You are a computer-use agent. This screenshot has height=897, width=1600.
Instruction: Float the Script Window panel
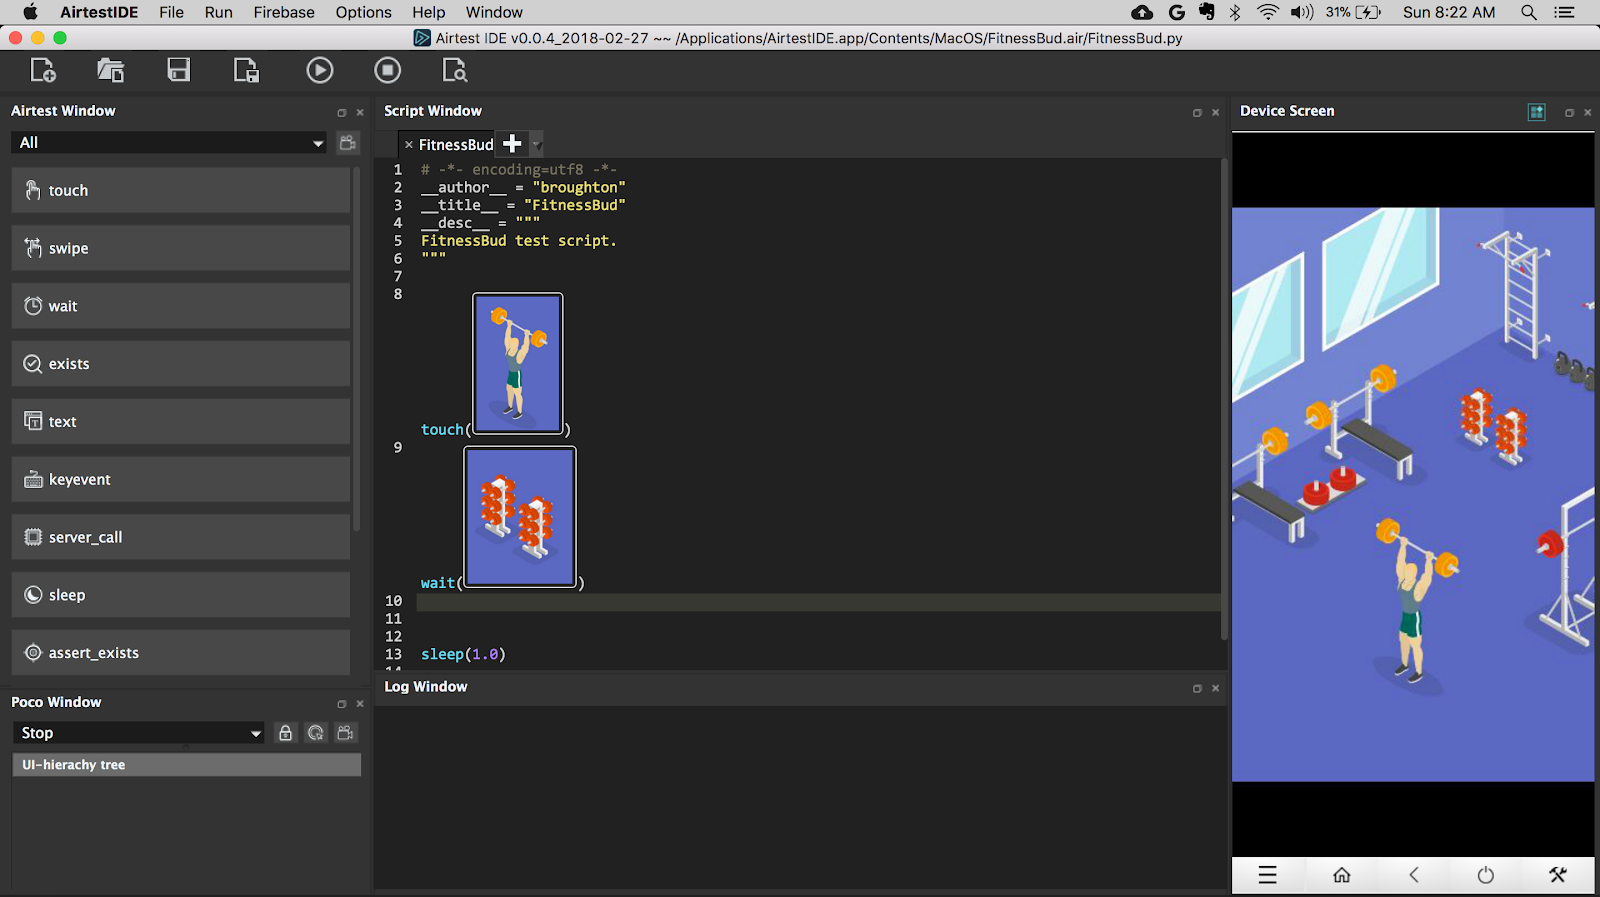coord(1197,113)
